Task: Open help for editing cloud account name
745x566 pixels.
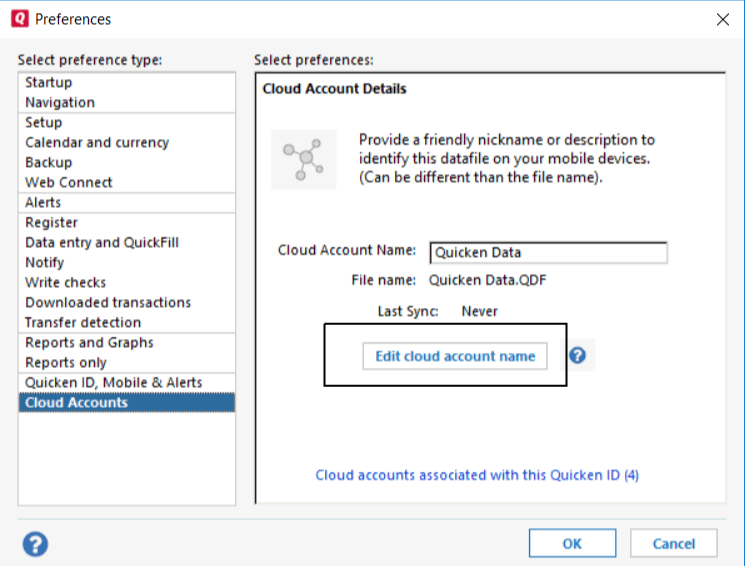Action: coord(577,355)
